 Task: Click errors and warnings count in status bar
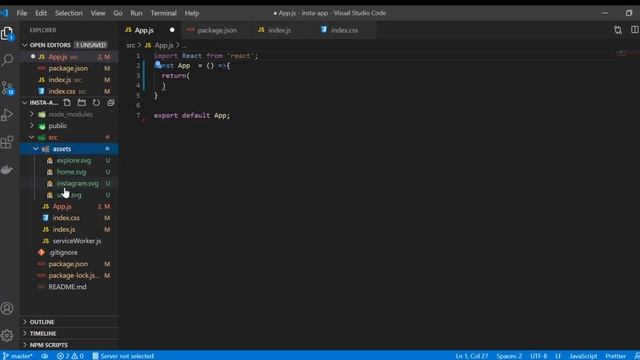[70, 356]
